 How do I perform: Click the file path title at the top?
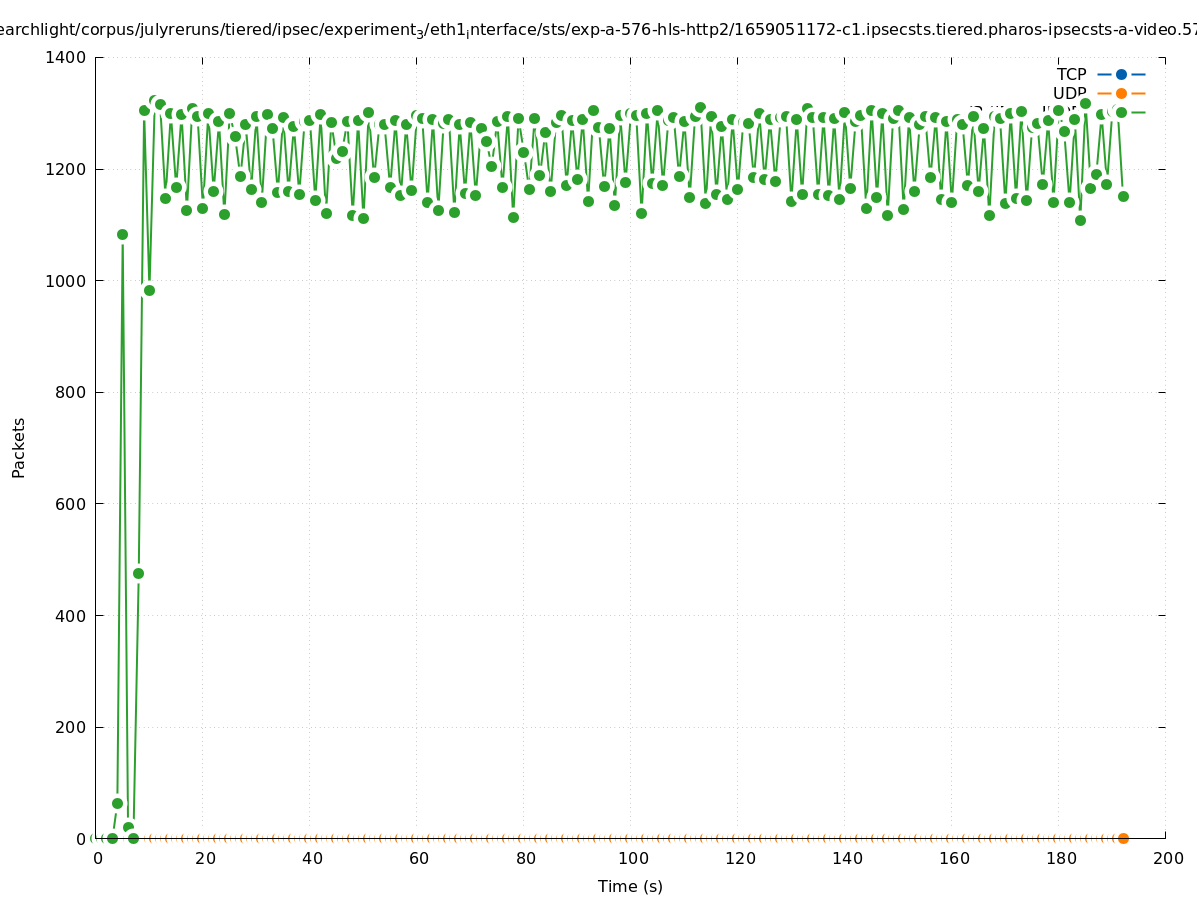(x=598, y=30)
